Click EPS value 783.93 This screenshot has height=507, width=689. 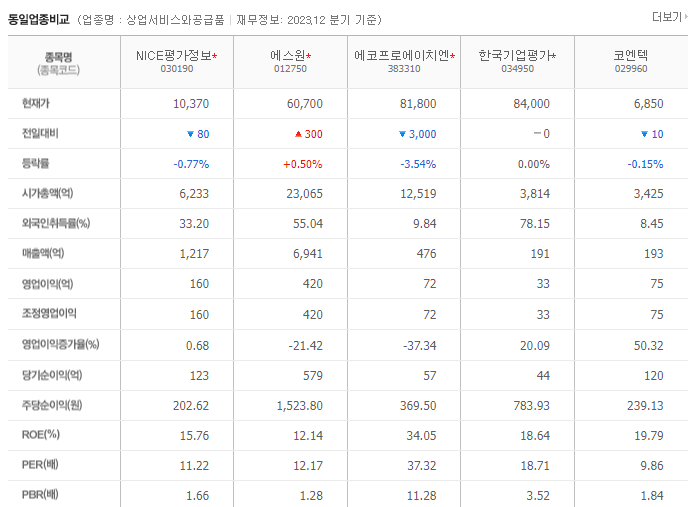pyautogui.click(x=531, y=406)
